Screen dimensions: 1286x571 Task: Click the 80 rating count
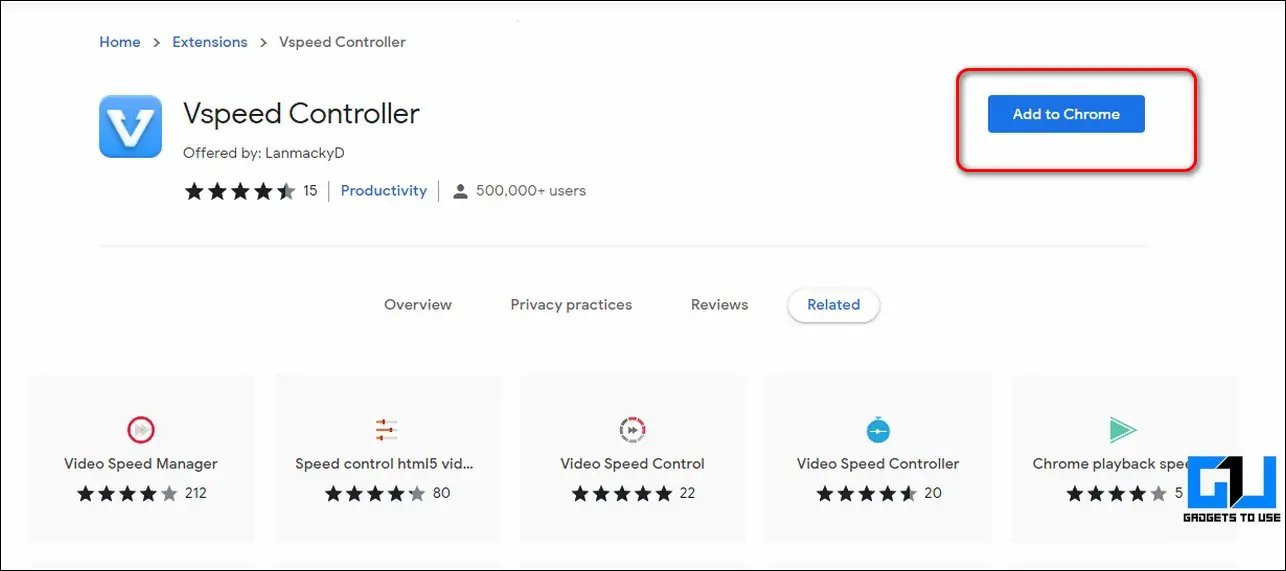[441, 493]
